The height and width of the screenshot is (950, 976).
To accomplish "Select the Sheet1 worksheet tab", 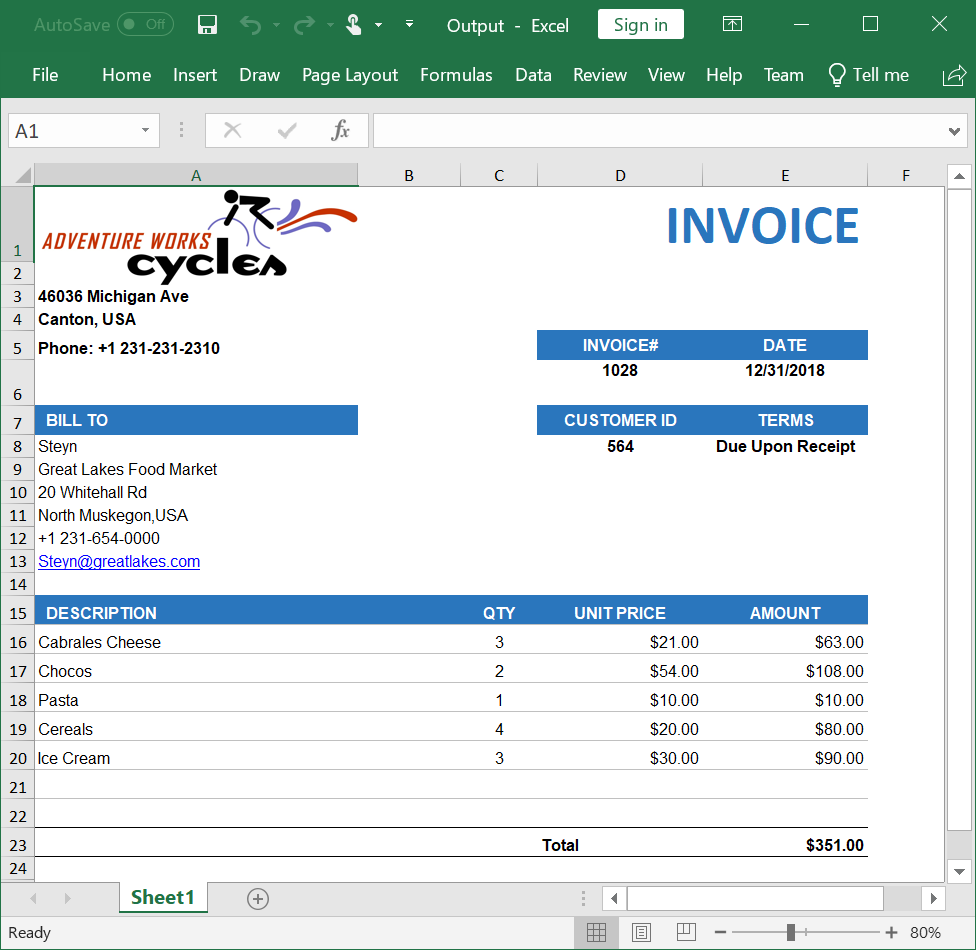I will [163, 897].
